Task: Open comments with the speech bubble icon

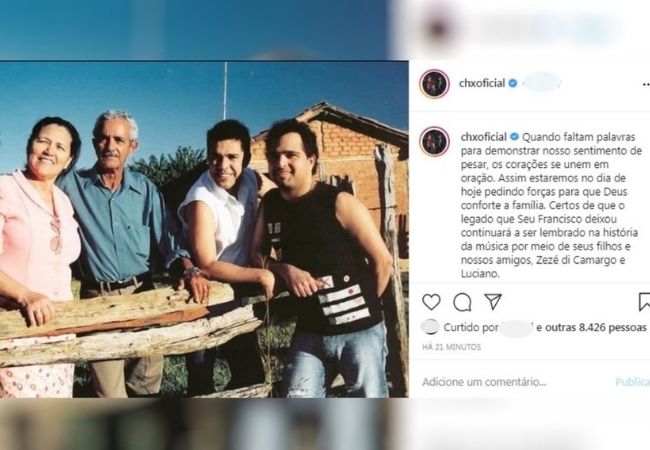Action: (x=462, y=302)
